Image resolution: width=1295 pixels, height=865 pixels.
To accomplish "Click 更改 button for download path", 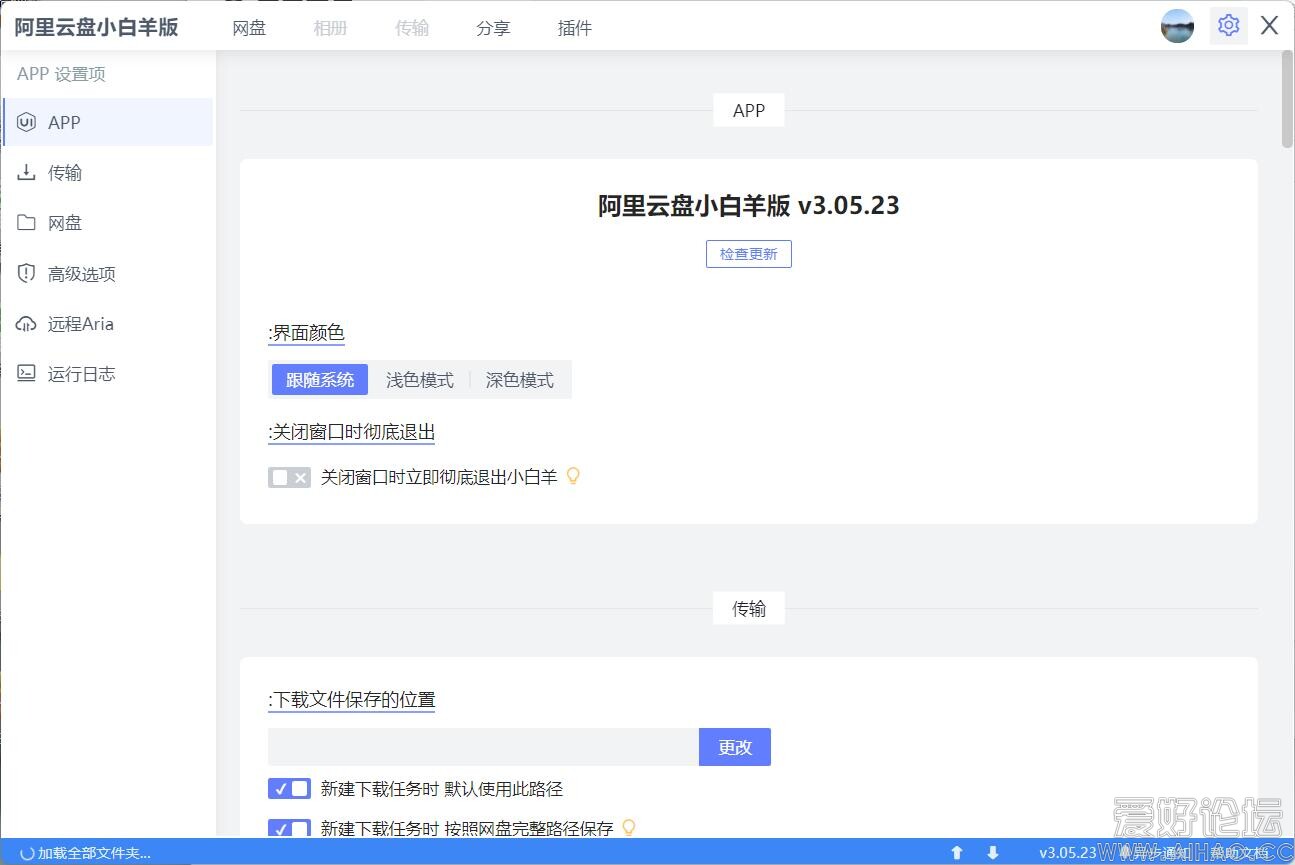I will tap(735, 747).
